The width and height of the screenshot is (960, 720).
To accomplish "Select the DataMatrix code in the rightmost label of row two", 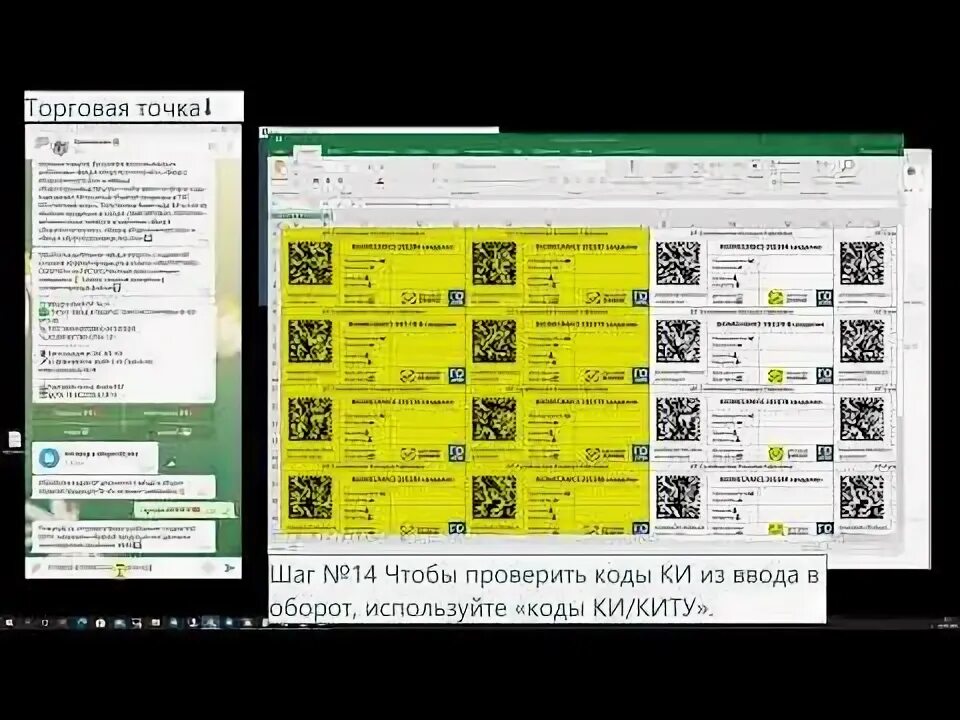I will [x=863, y=341].
